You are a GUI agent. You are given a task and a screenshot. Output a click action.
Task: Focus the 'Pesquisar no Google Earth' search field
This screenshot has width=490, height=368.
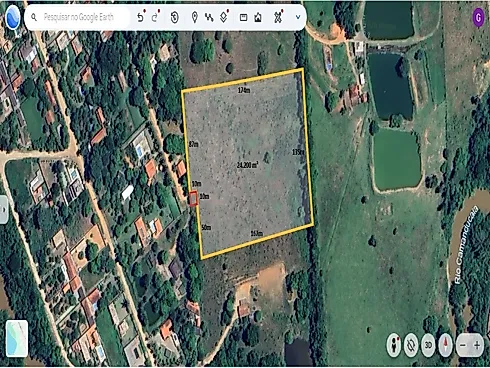(x=79, y=17)
